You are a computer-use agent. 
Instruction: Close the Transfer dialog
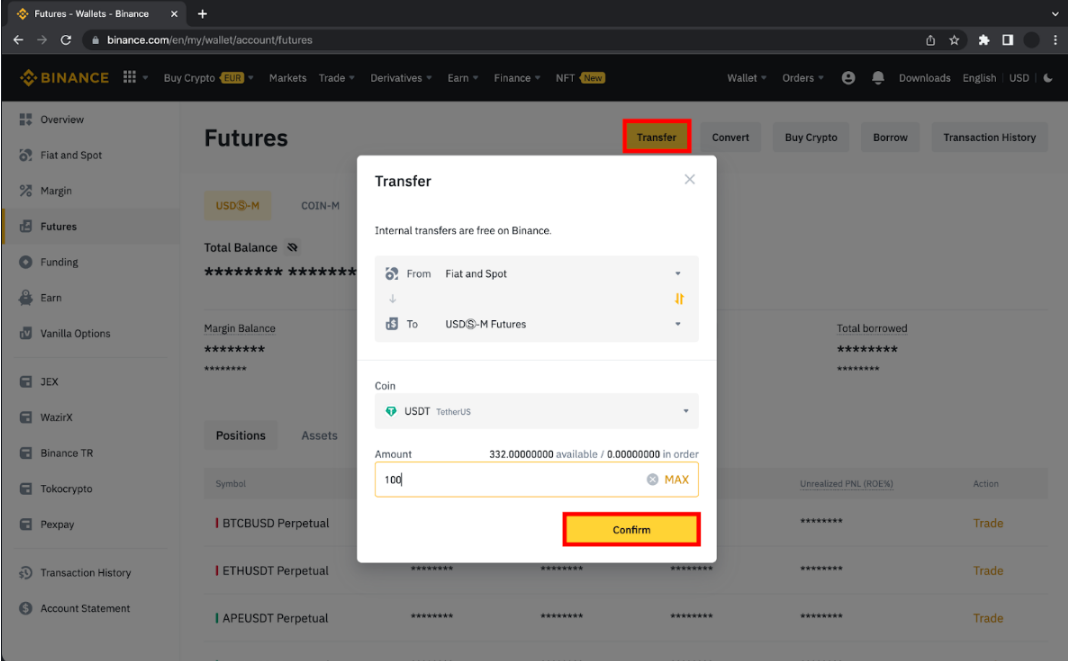pos(689,179)
